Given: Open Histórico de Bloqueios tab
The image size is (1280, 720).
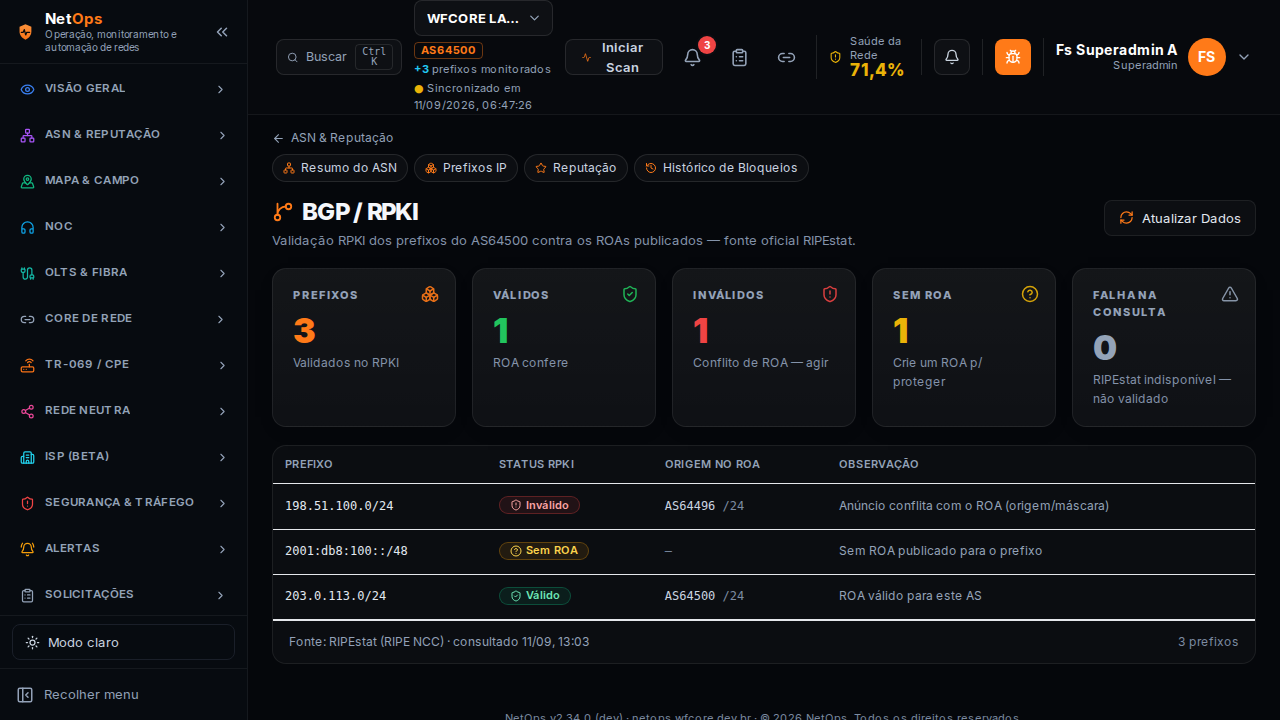Looking at the screenshot, I should tap(721, 168).
